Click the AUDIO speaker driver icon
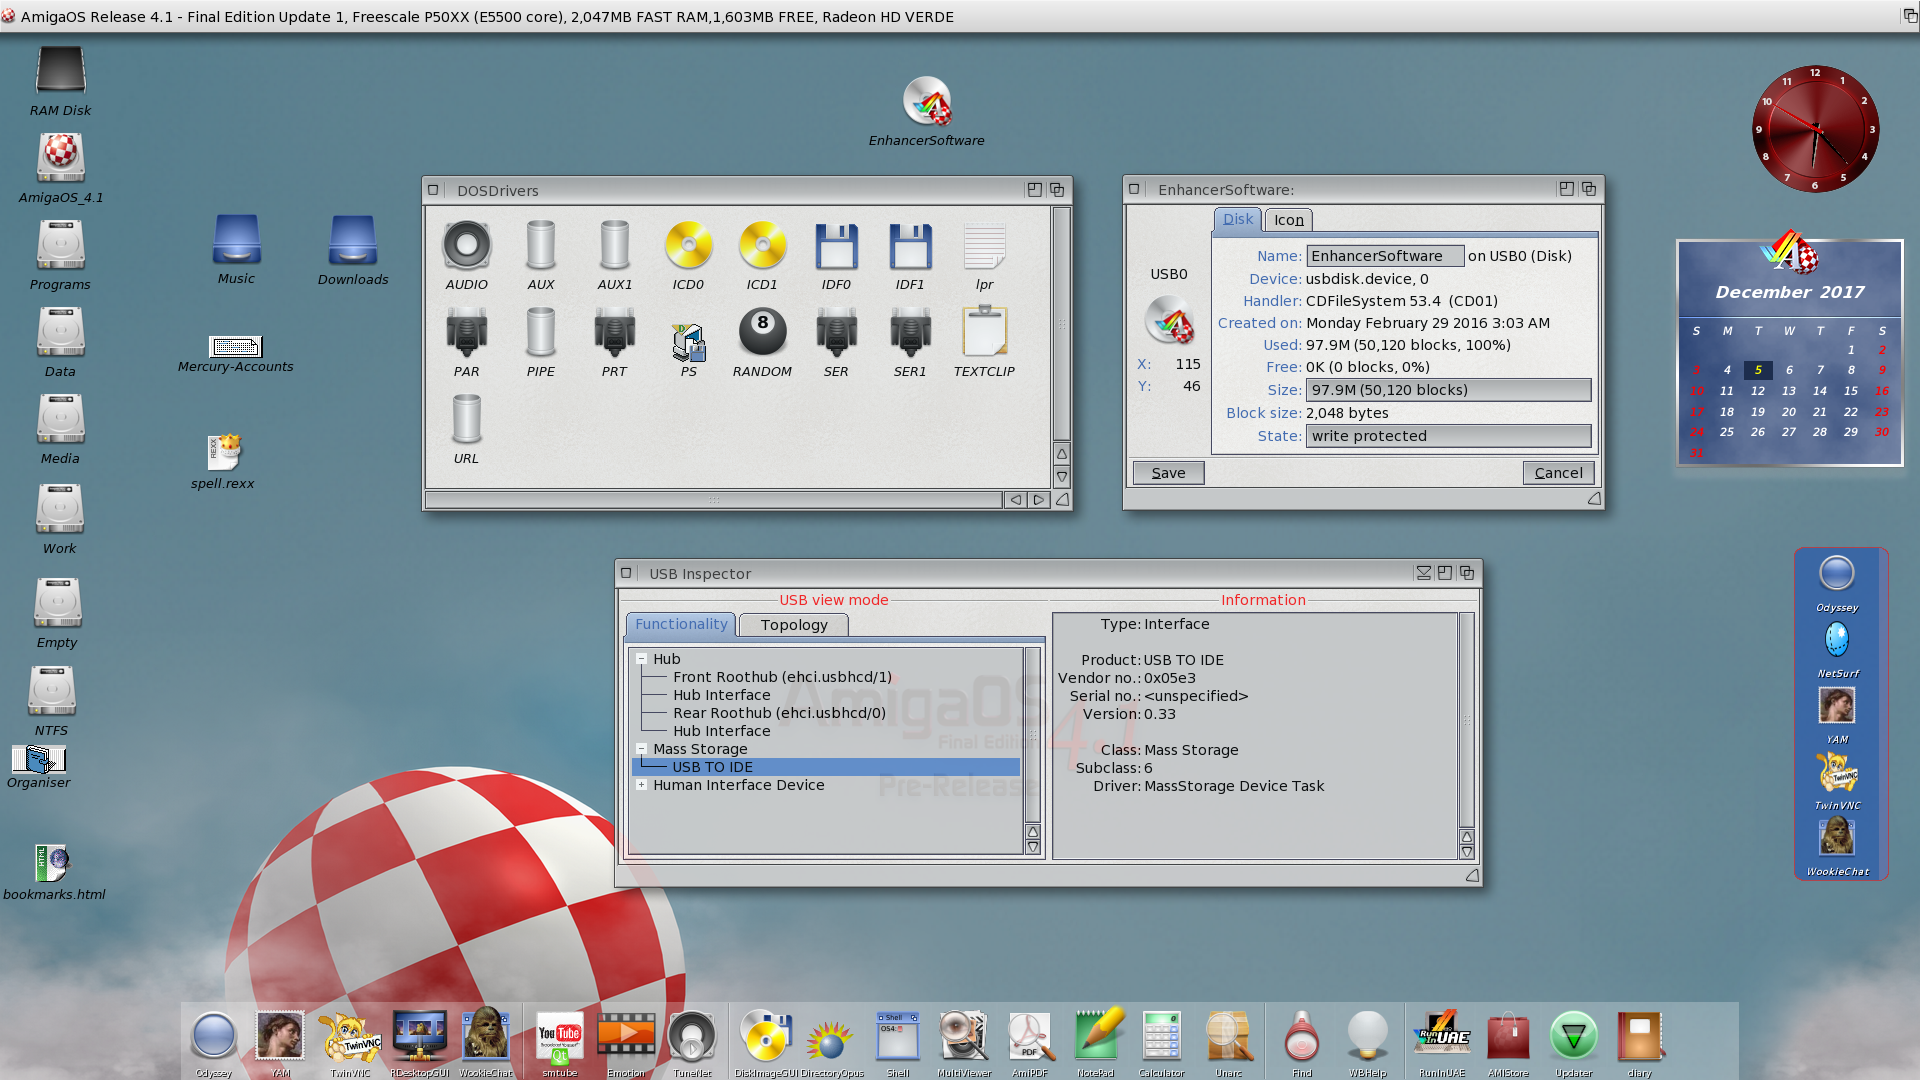Viewport: 1920px width, 1080px height. pos(467,246)
